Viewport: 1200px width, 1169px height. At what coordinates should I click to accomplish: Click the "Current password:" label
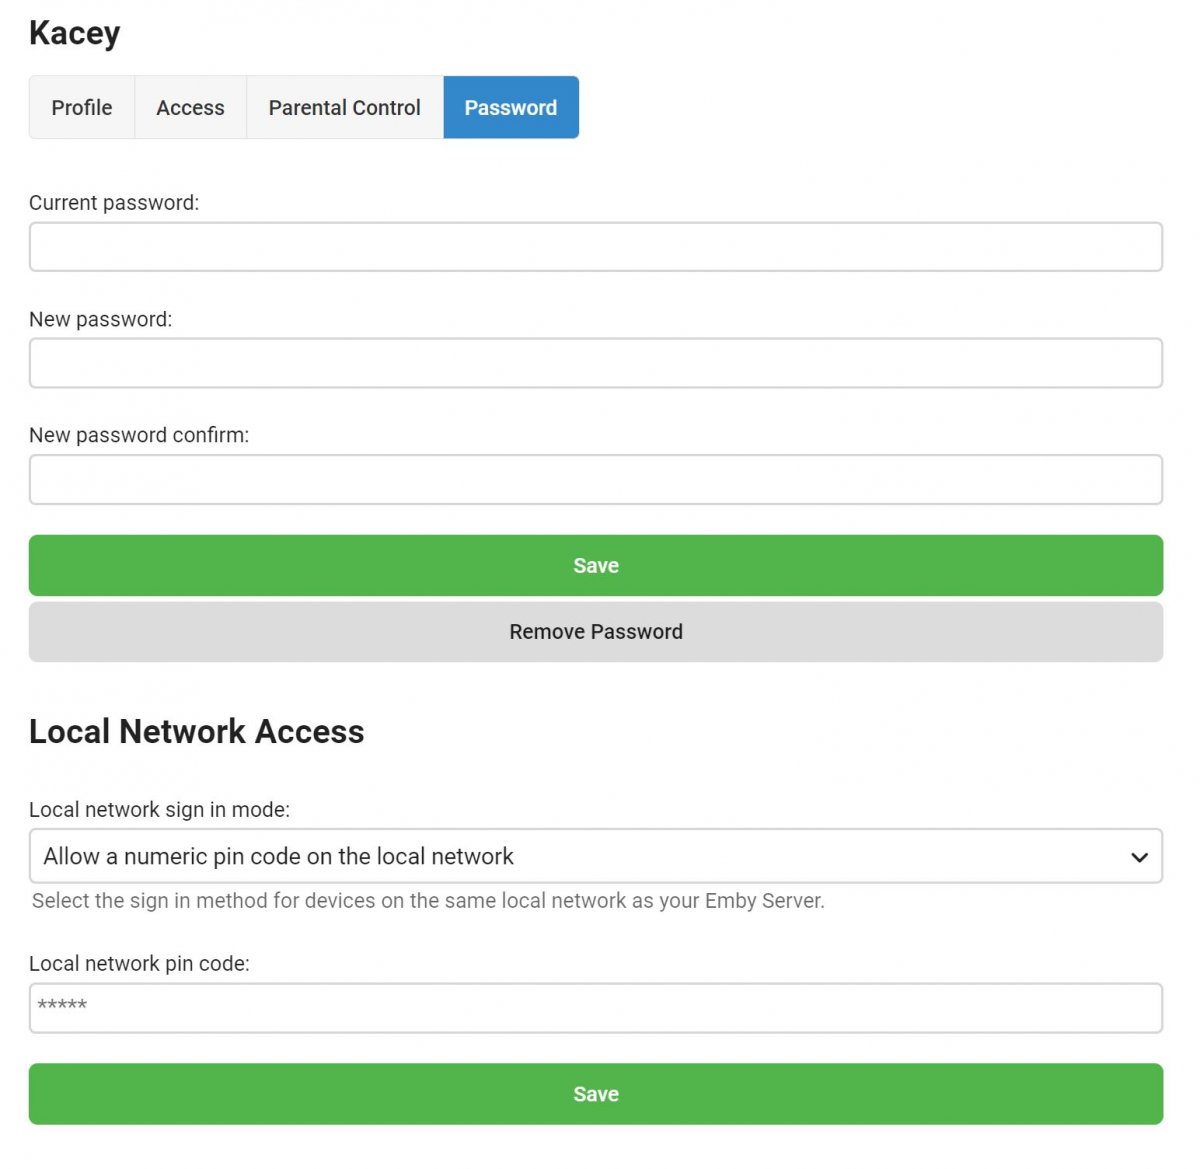114,203
